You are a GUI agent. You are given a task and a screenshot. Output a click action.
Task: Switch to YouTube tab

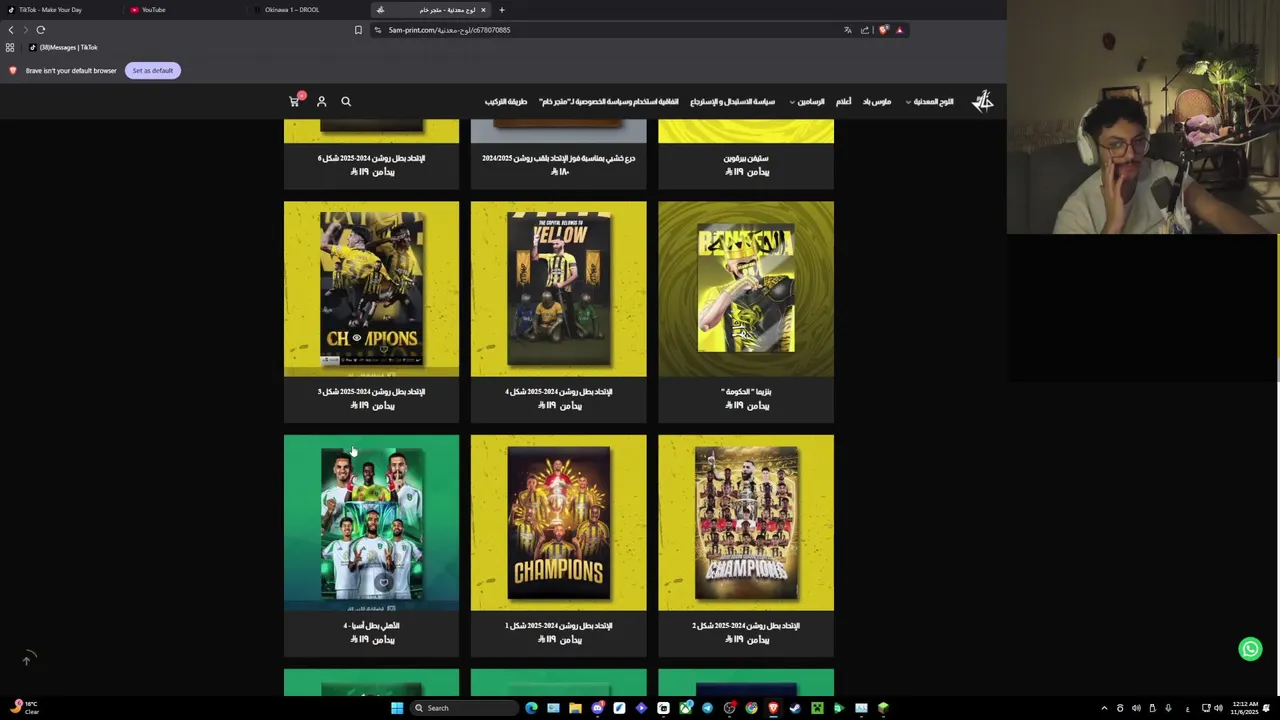153,10
